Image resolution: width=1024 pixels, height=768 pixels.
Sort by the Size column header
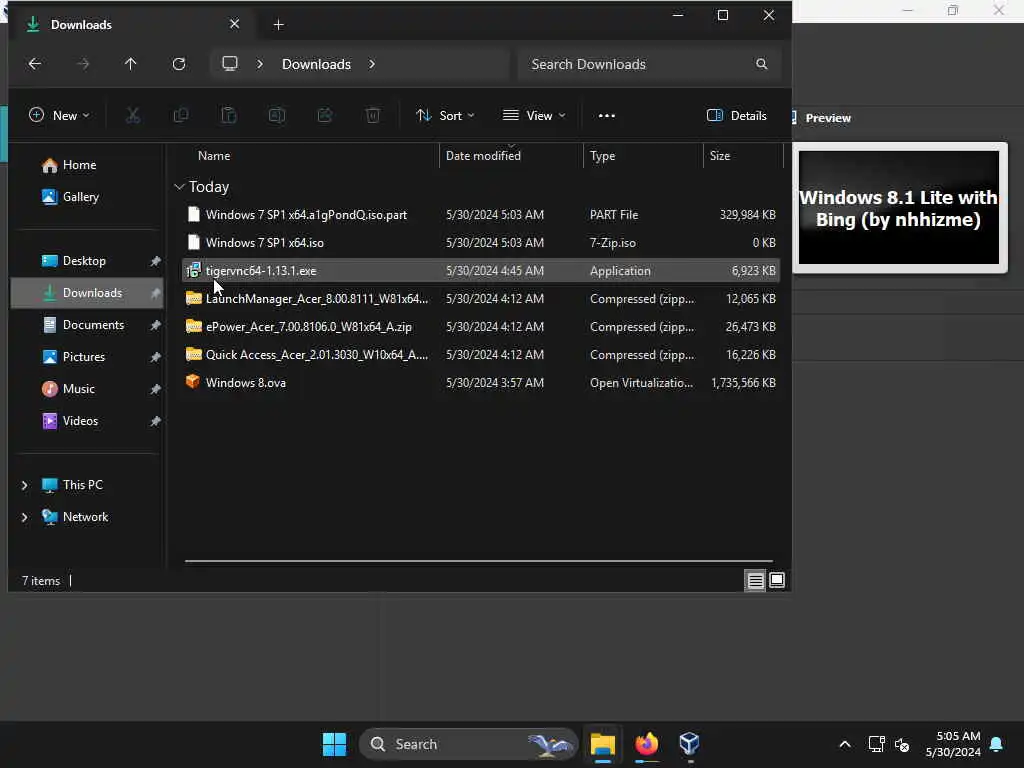pos(743,156)
